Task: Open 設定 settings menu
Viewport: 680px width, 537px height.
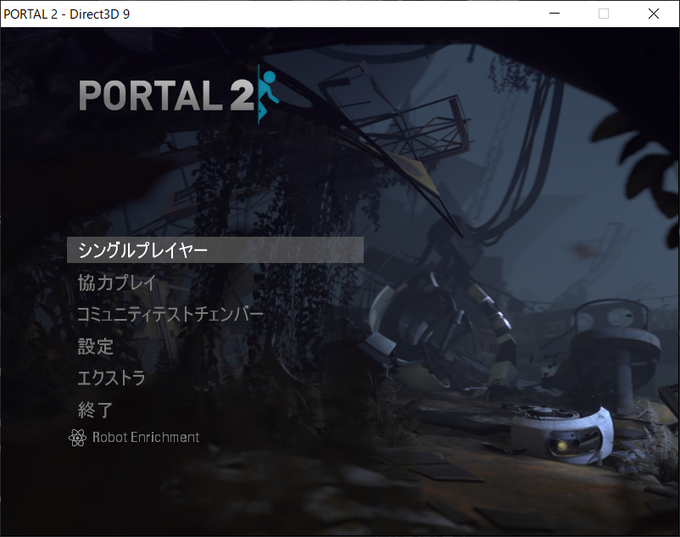Action: (95, 347)
